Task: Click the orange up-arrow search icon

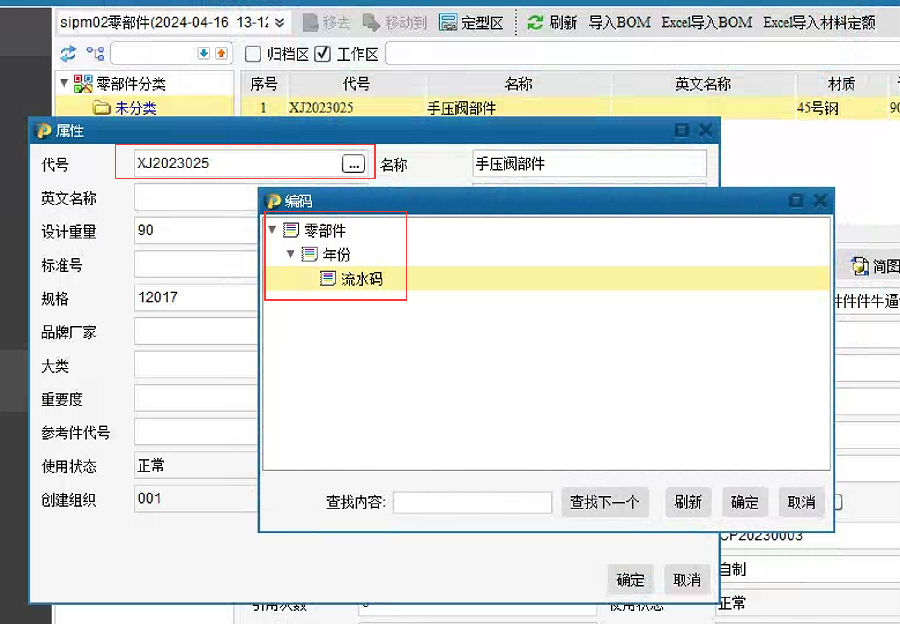Action: pyautogui.click(x=221, y=54)
